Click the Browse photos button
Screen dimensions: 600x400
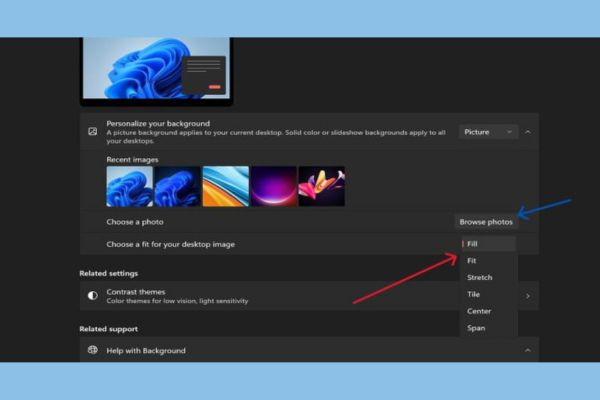click(x=486, y=222)
